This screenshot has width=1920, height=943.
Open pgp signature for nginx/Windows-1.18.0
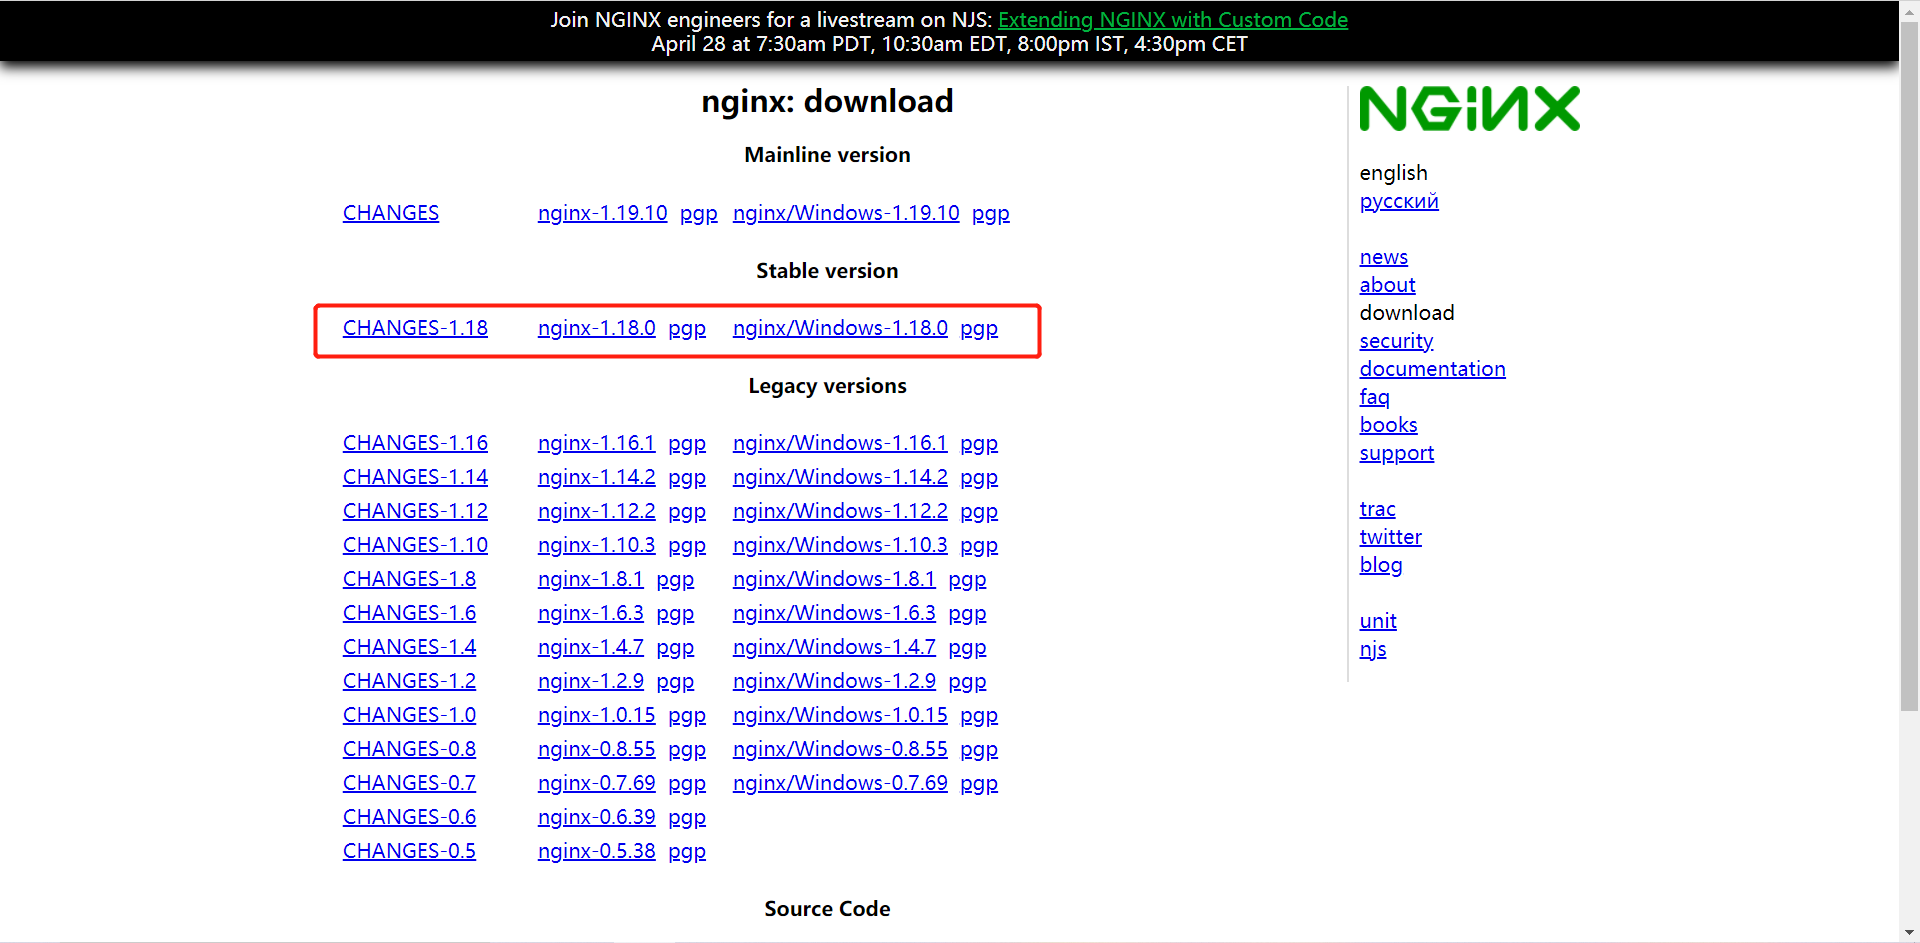pos(979,329)
